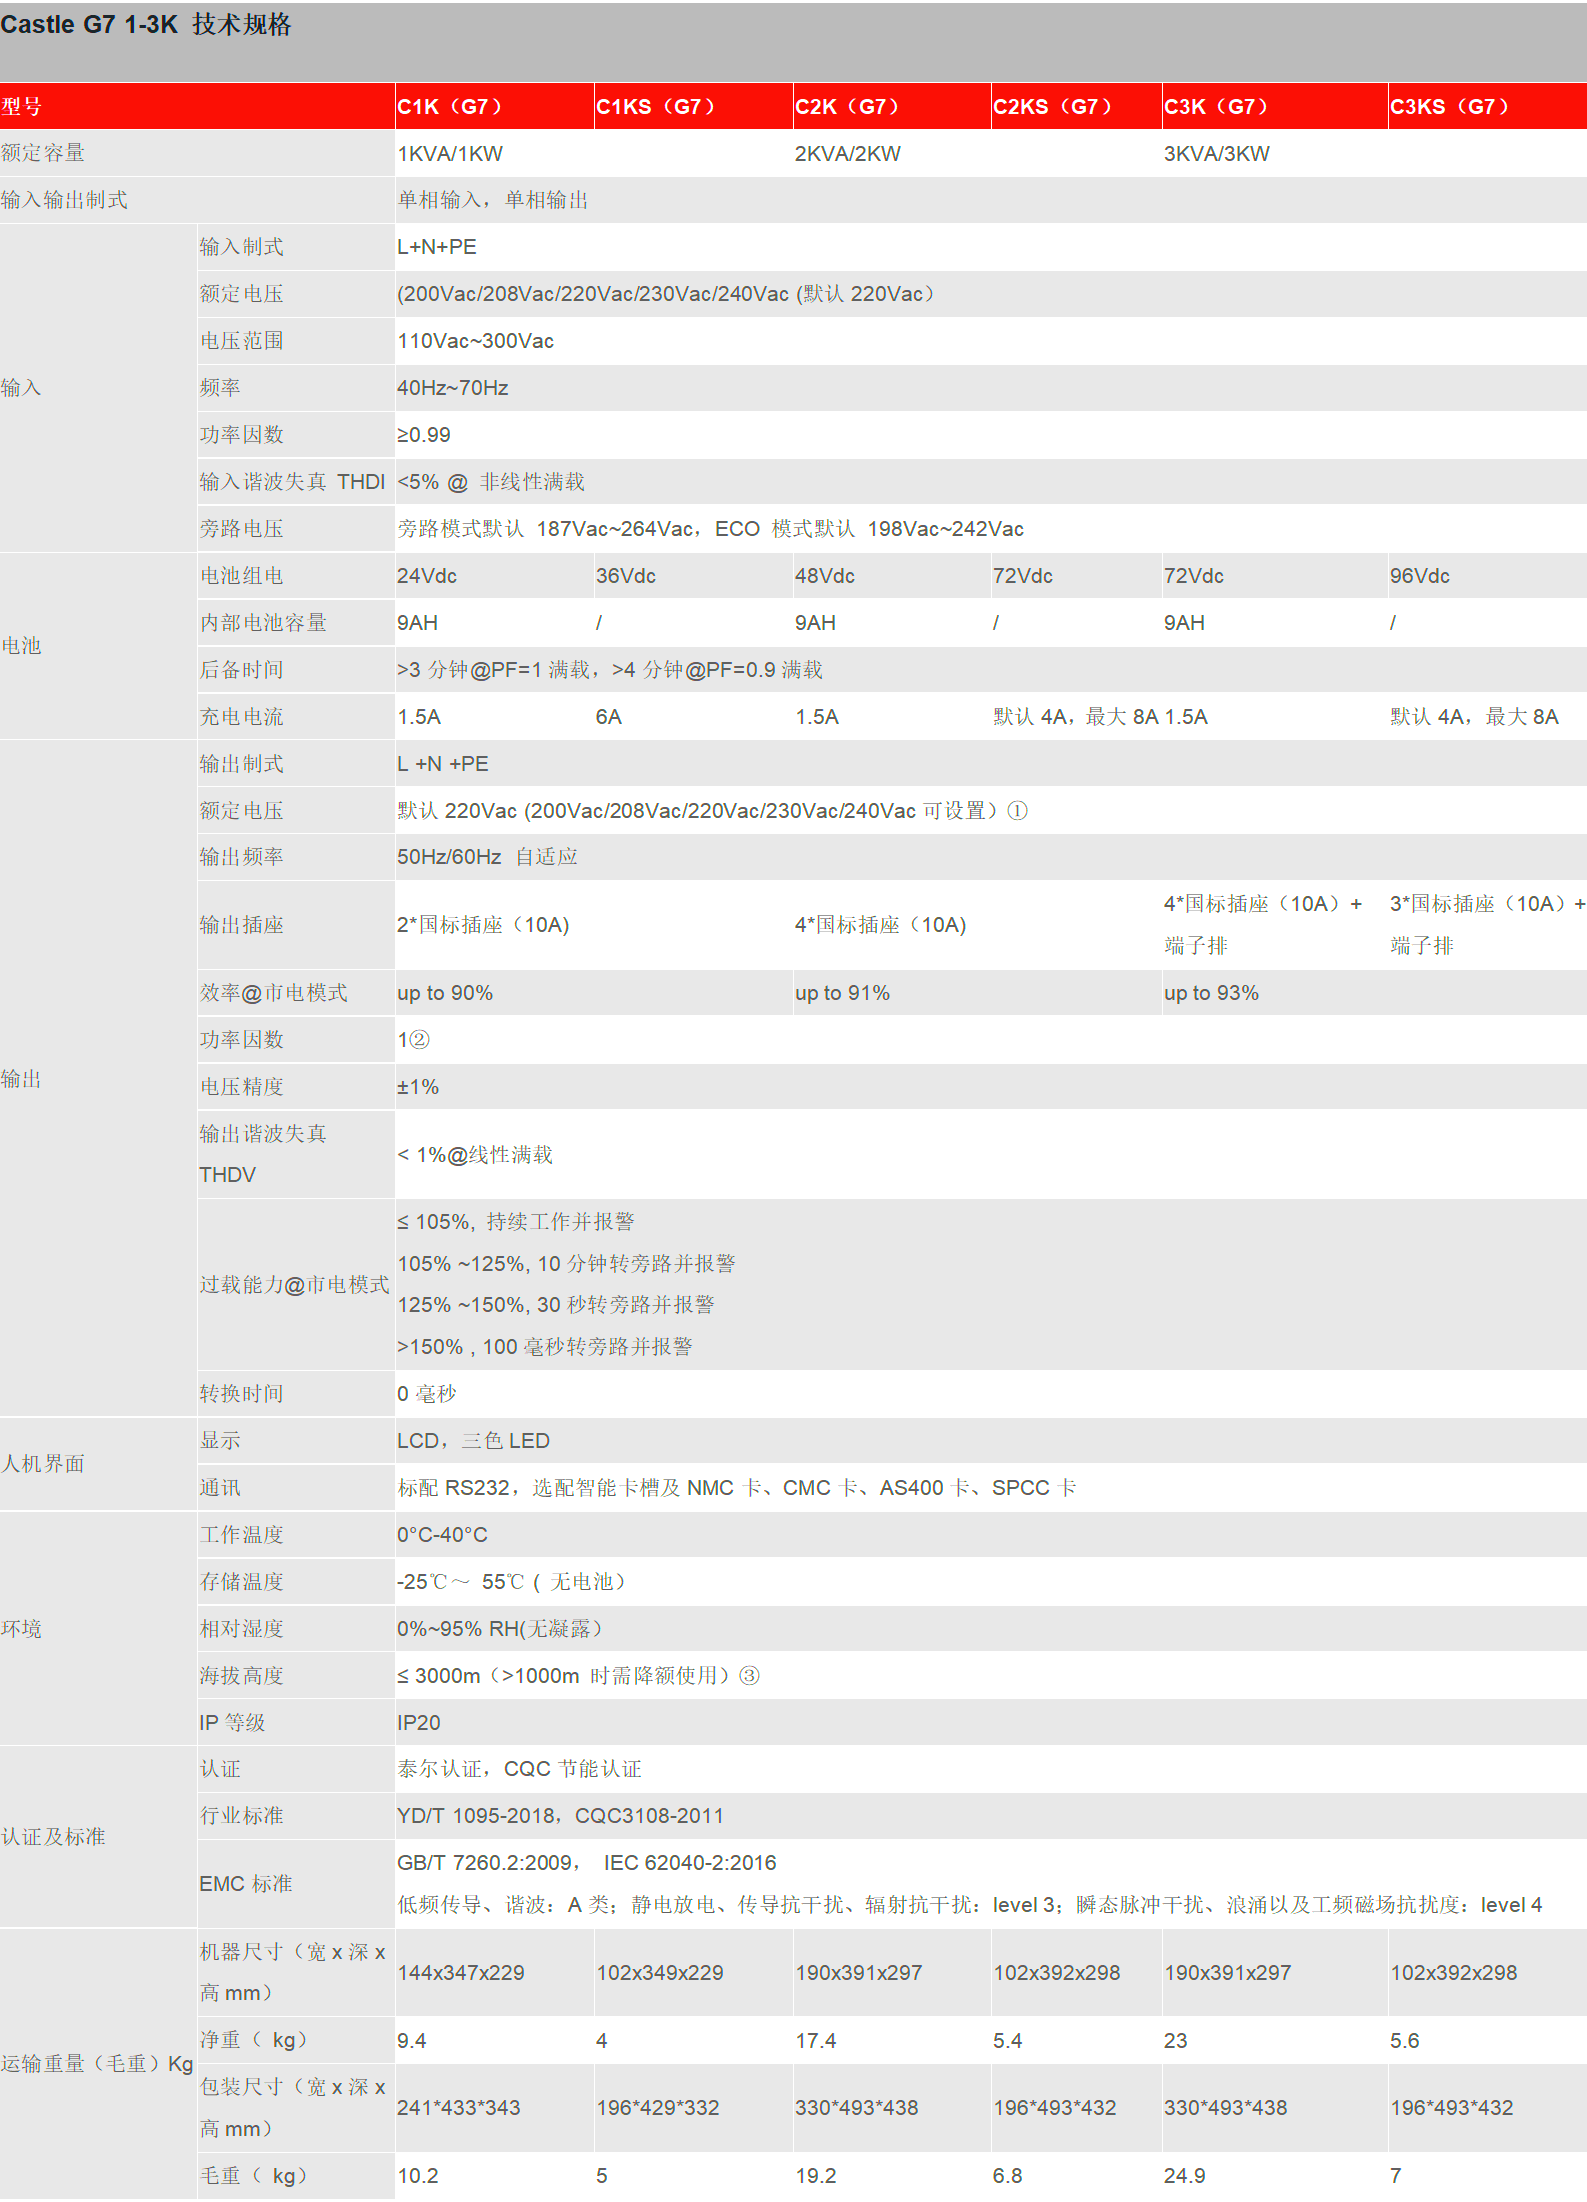Click the '50Hz/60Hz 自适应' value
This screenshot has width=1587, height=2202.
click(x=488, y=857)
